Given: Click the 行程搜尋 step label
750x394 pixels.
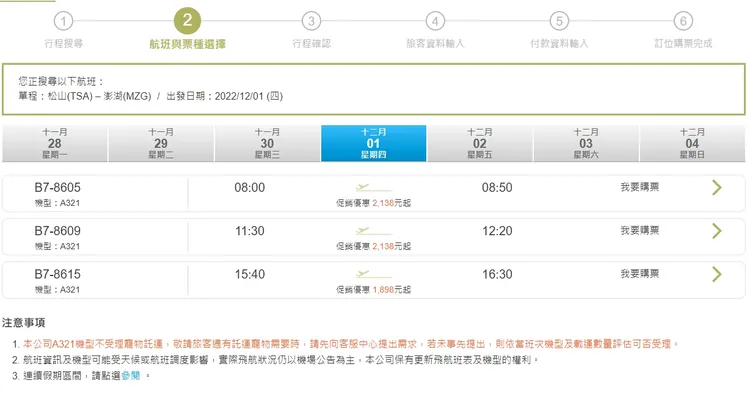Looking at the screenshot, I should tap(64, 44).
